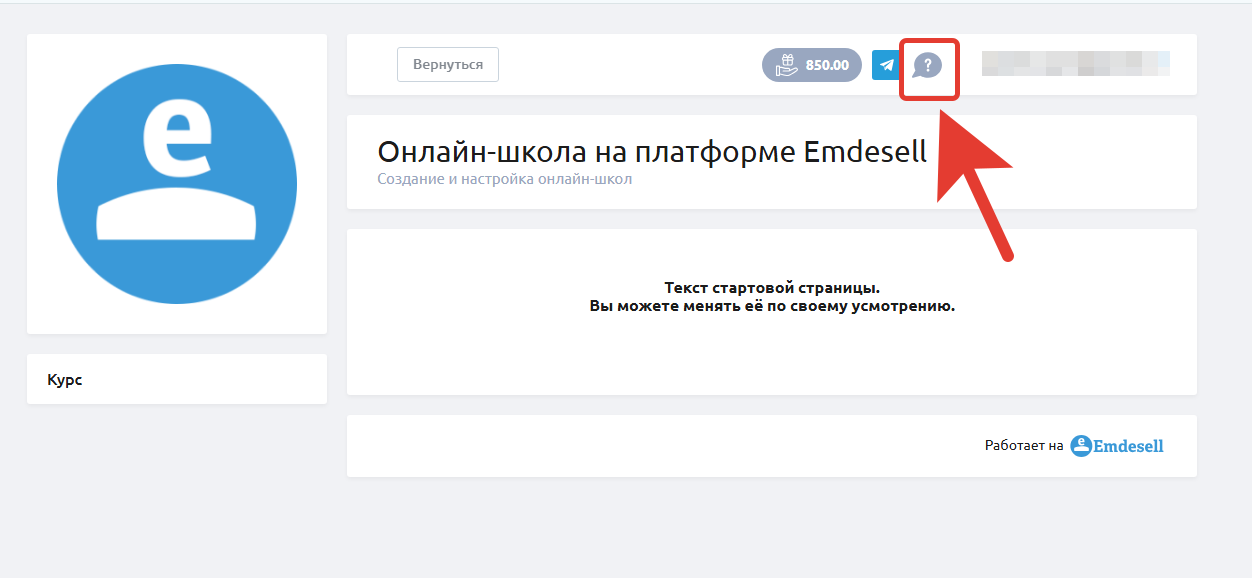The height and width of the screenshot is (578, 1252).
Task: Click the Emdesell logo link in footer
Action: click(1117, 446)
